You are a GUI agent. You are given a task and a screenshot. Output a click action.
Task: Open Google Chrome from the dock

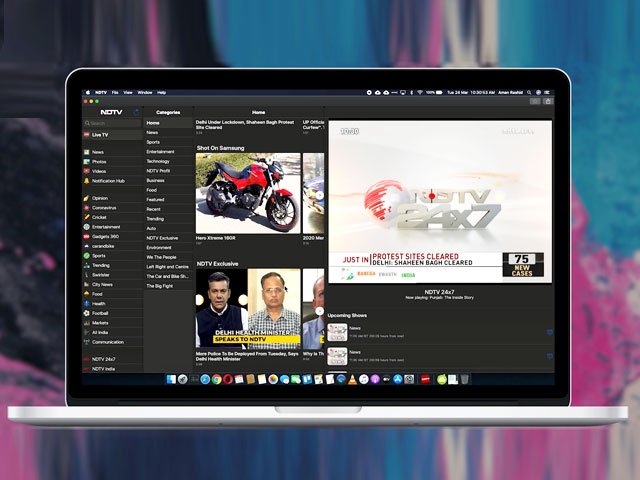(x=216, y=380)
